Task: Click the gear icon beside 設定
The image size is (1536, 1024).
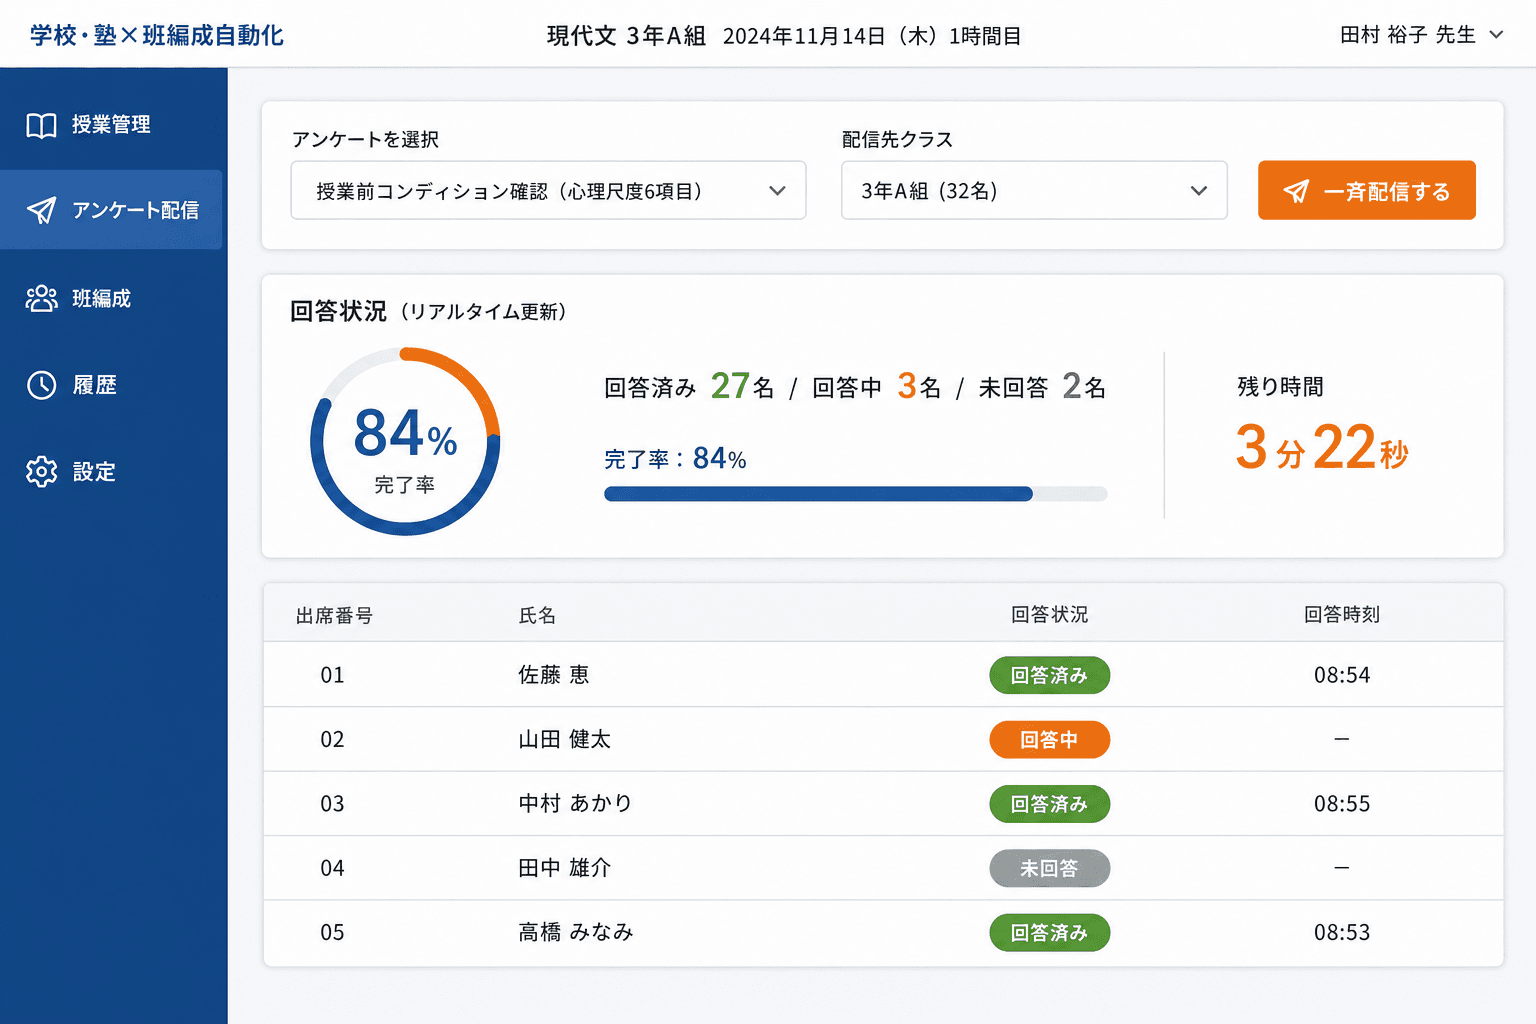Action: 41,471
